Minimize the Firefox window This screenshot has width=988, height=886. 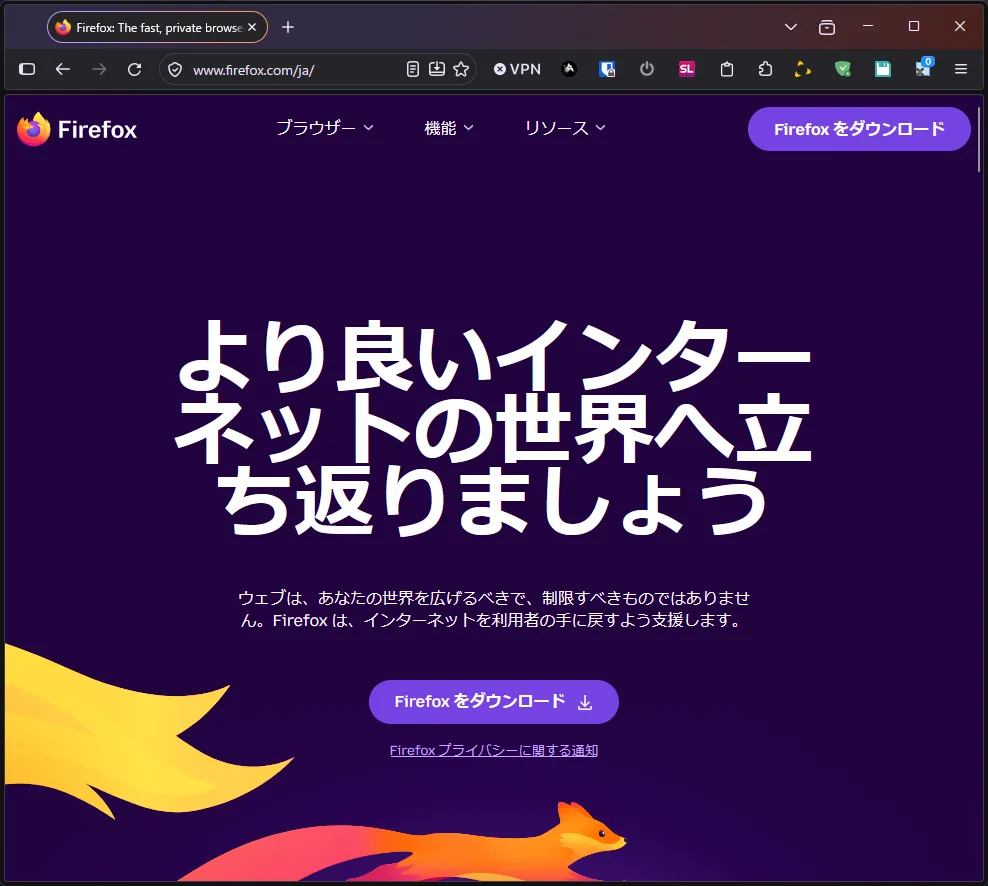pos(868,26)
